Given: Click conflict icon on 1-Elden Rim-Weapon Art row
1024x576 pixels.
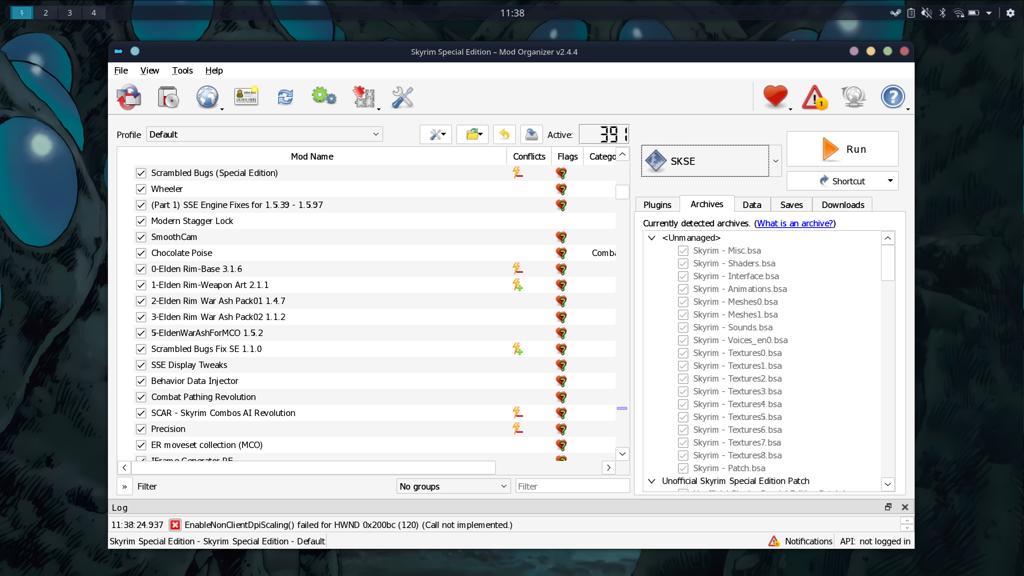Looking at the screenshot, I should (518, 285).
